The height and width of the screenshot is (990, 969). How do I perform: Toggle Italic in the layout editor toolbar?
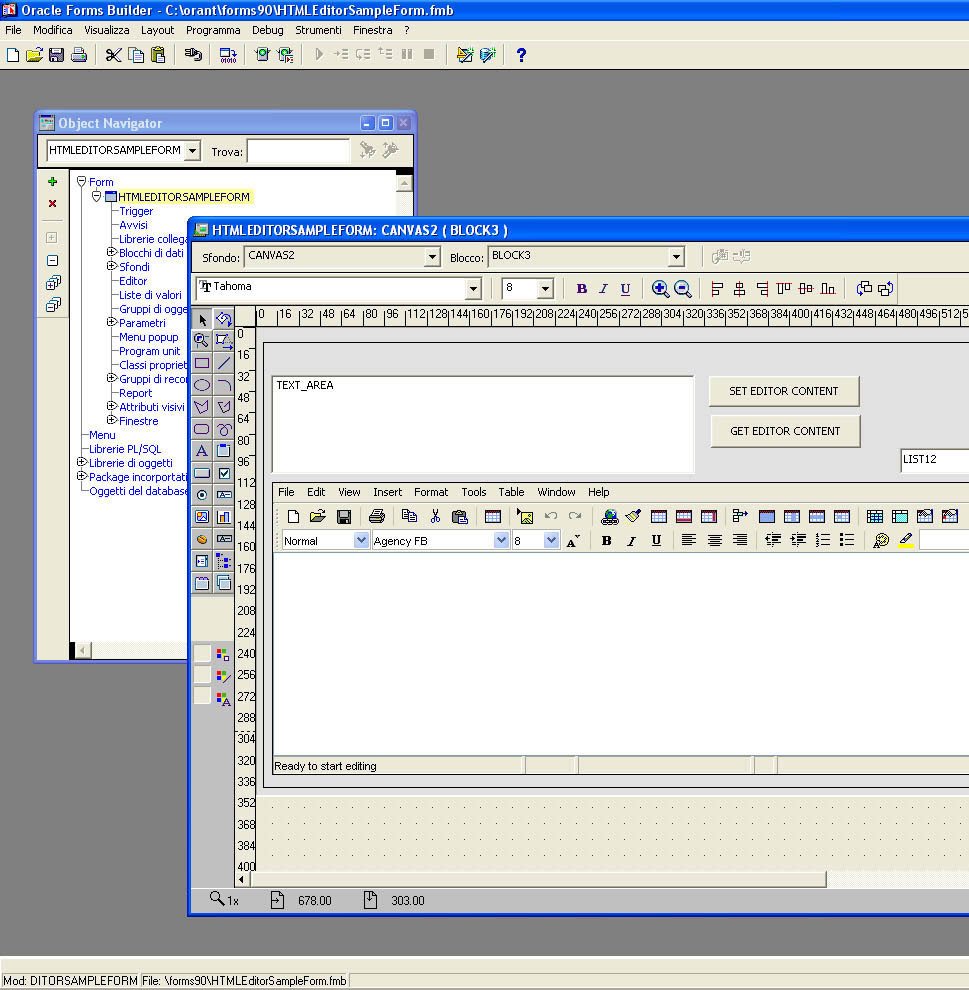(603, 289)
